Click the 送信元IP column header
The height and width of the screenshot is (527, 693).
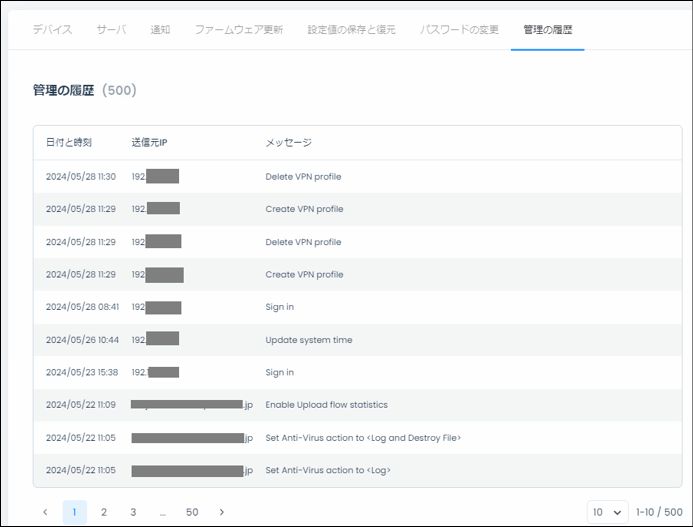149,143
